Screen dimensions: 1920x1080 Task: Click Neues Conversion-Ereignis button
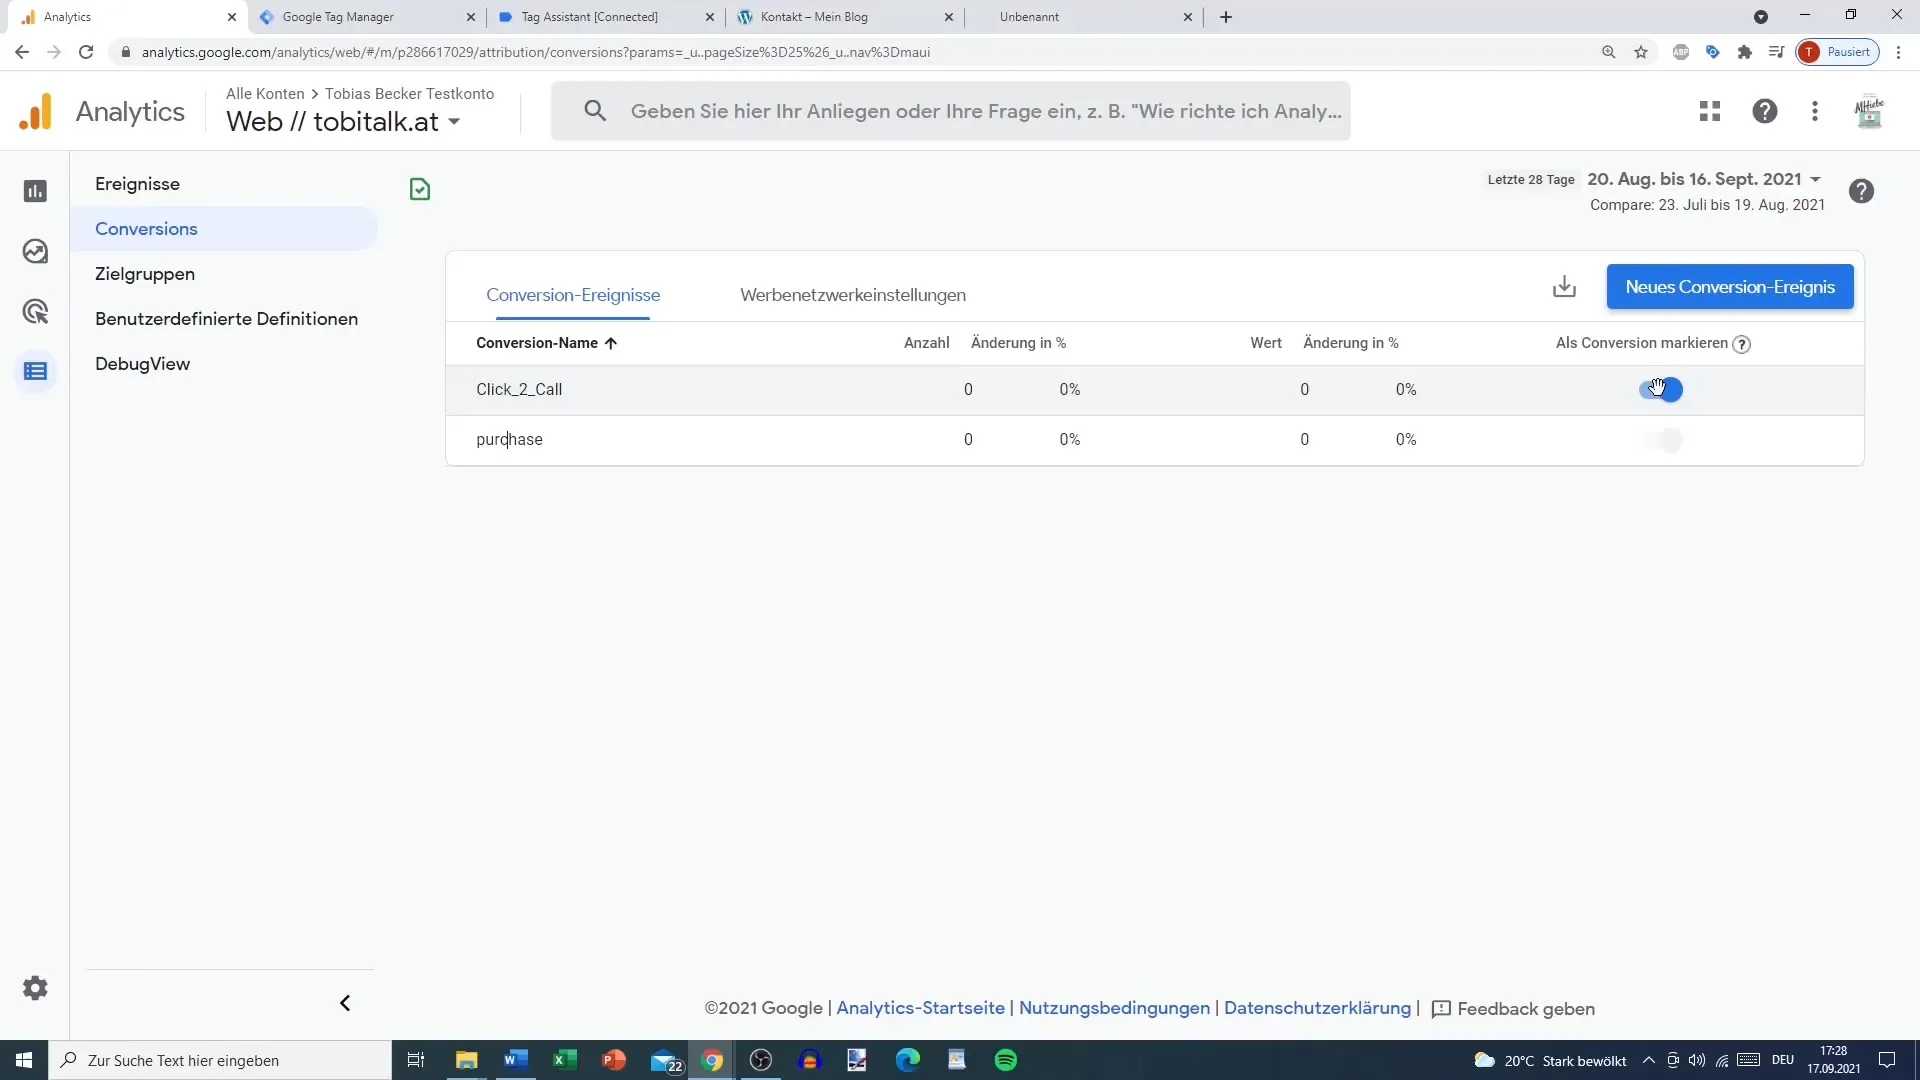[x=1730, y=286]
